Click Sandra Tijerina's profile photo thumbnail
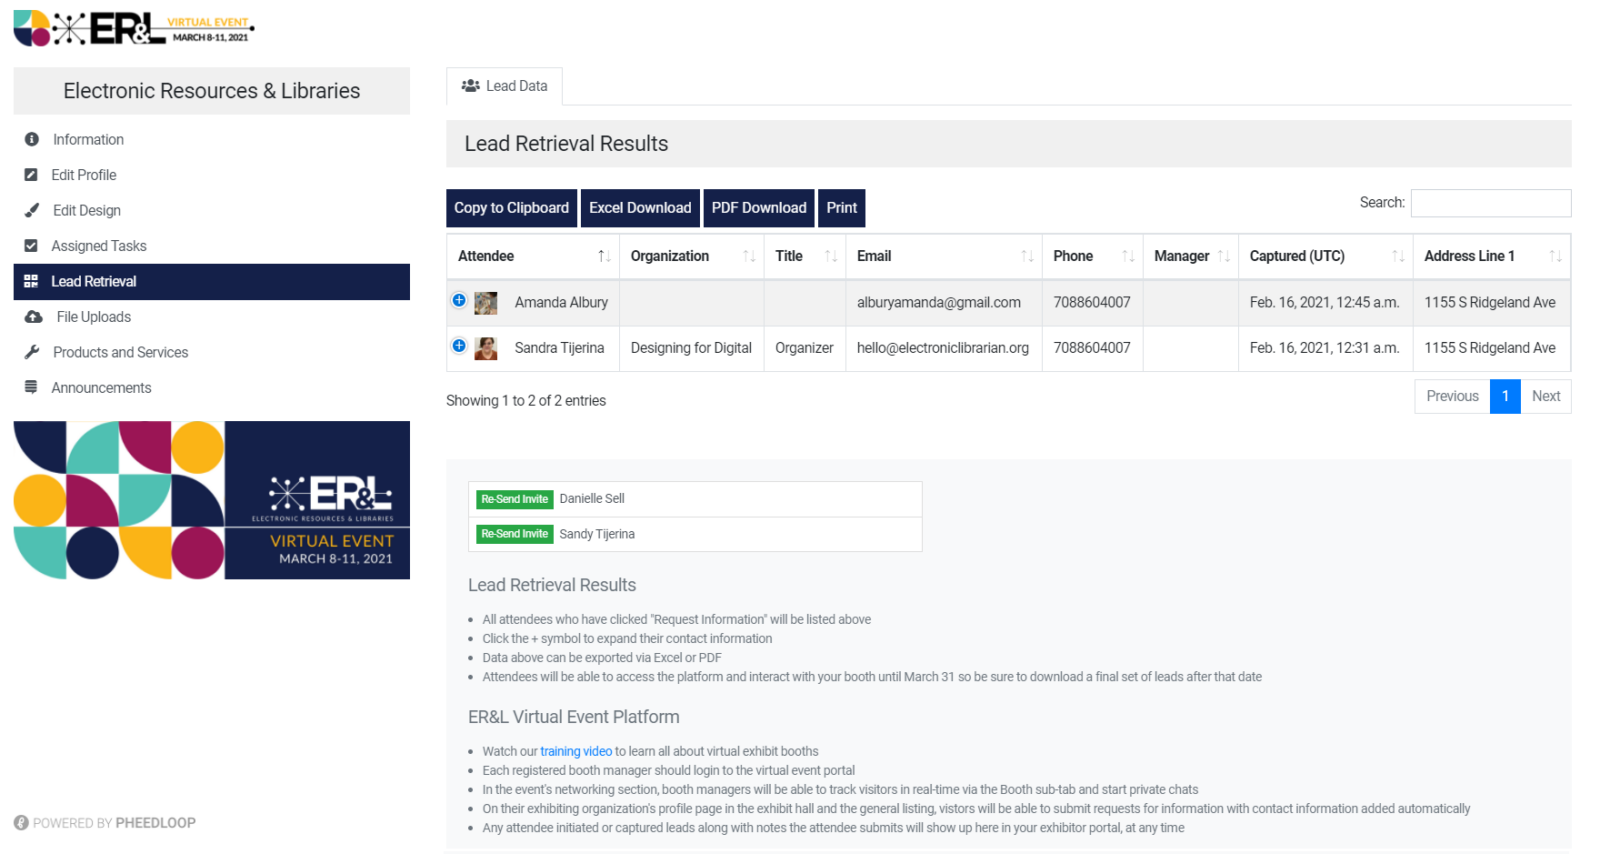Viewport: 1600px width, 854px height. coord(486,349)
